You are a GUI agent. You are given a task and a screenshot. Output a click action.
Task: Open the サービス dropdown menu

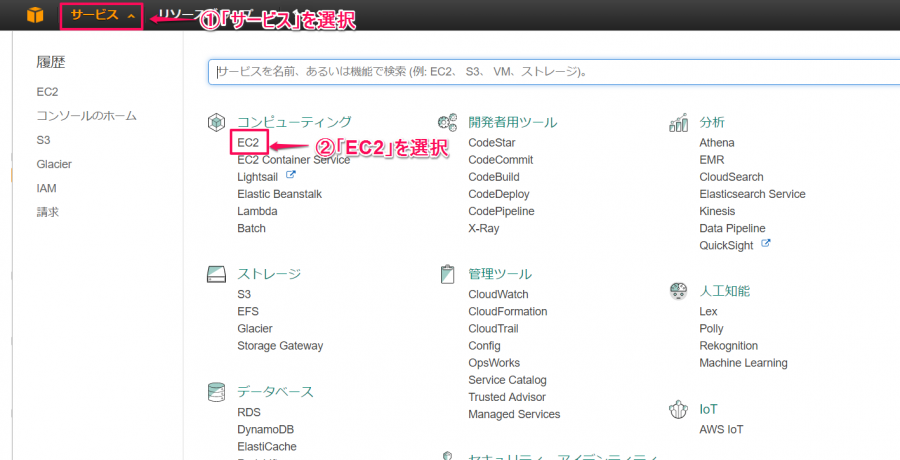[x=102, y=16]
